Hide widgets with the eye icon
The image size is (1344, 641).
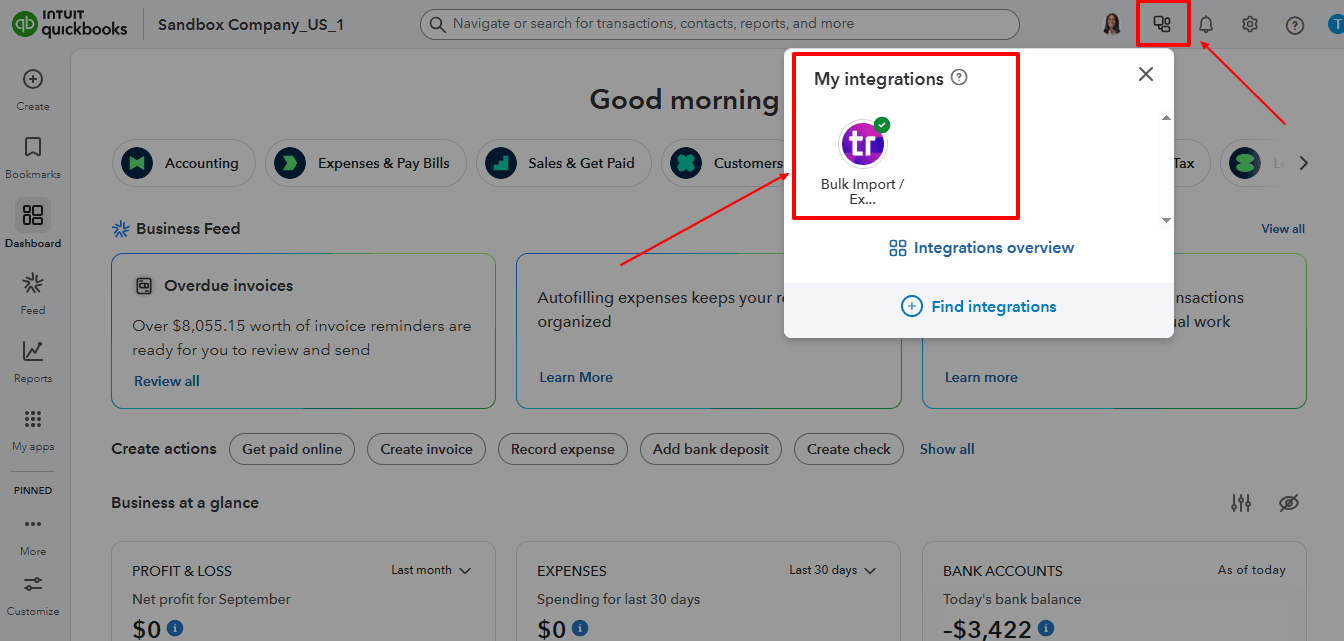[x=1289, y=503]
